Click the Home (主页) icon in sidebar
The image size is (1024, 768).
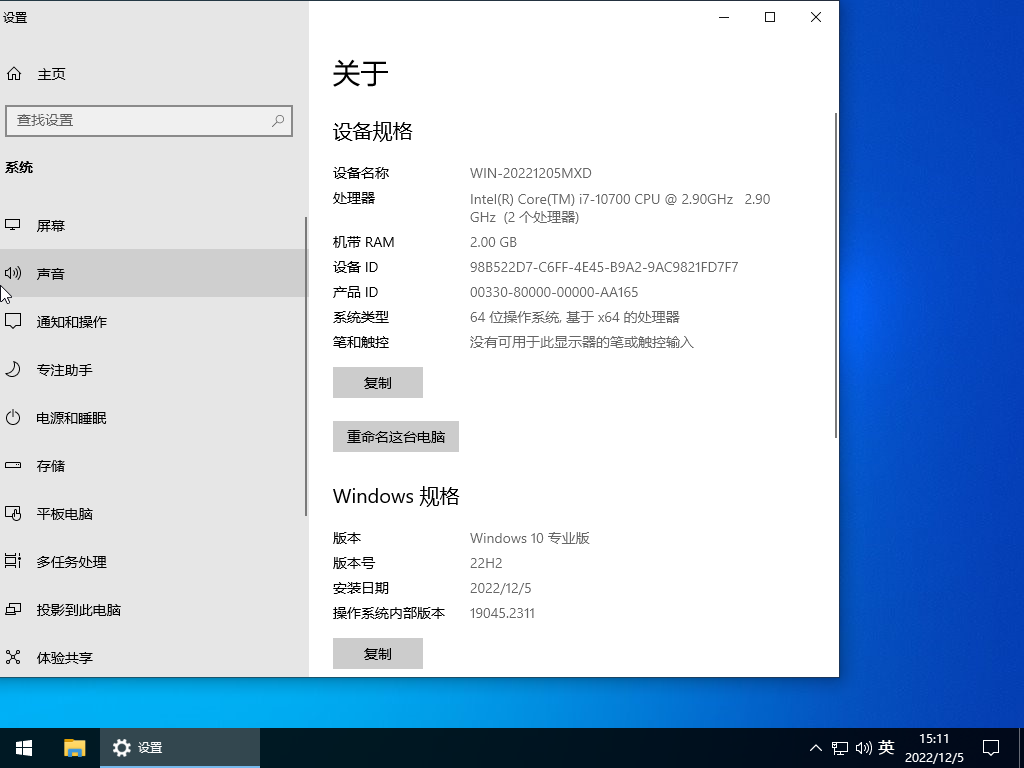(14, 74)
